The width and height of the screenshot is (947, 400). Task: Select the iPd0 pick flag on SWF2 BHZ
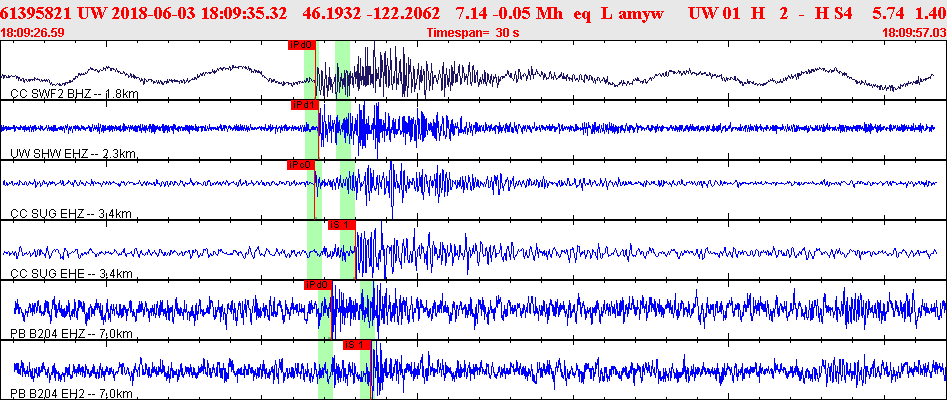click(302, 45)
